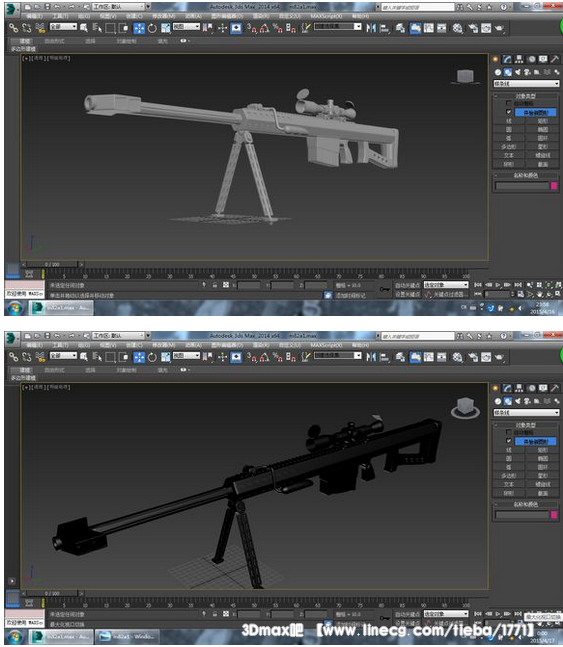Click Select and Move tool in lower screenshot

click(x=139, y=357)
